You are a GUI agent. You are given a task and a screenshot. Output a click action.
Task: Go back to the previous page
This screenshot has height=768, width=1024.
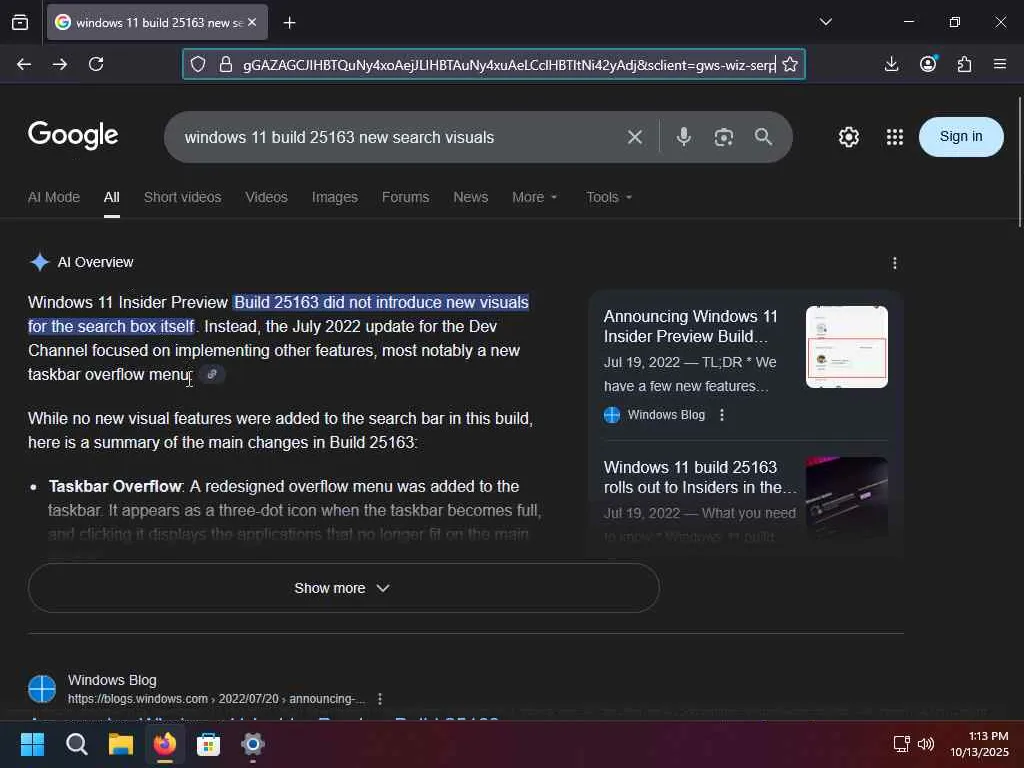click(24, 64)
